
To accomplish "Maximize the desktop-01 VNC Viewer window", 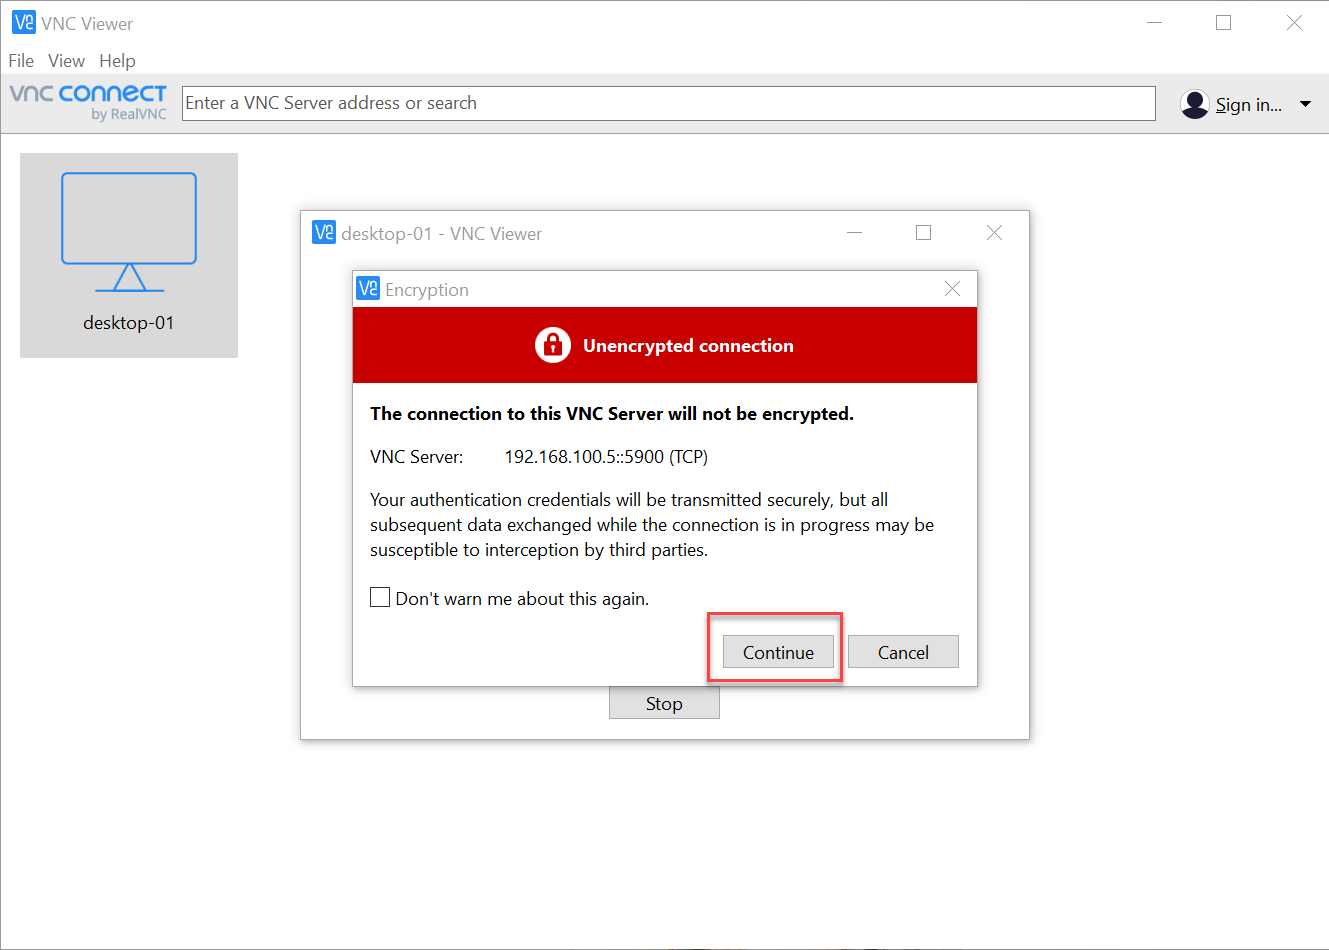I will pos(923,233).
